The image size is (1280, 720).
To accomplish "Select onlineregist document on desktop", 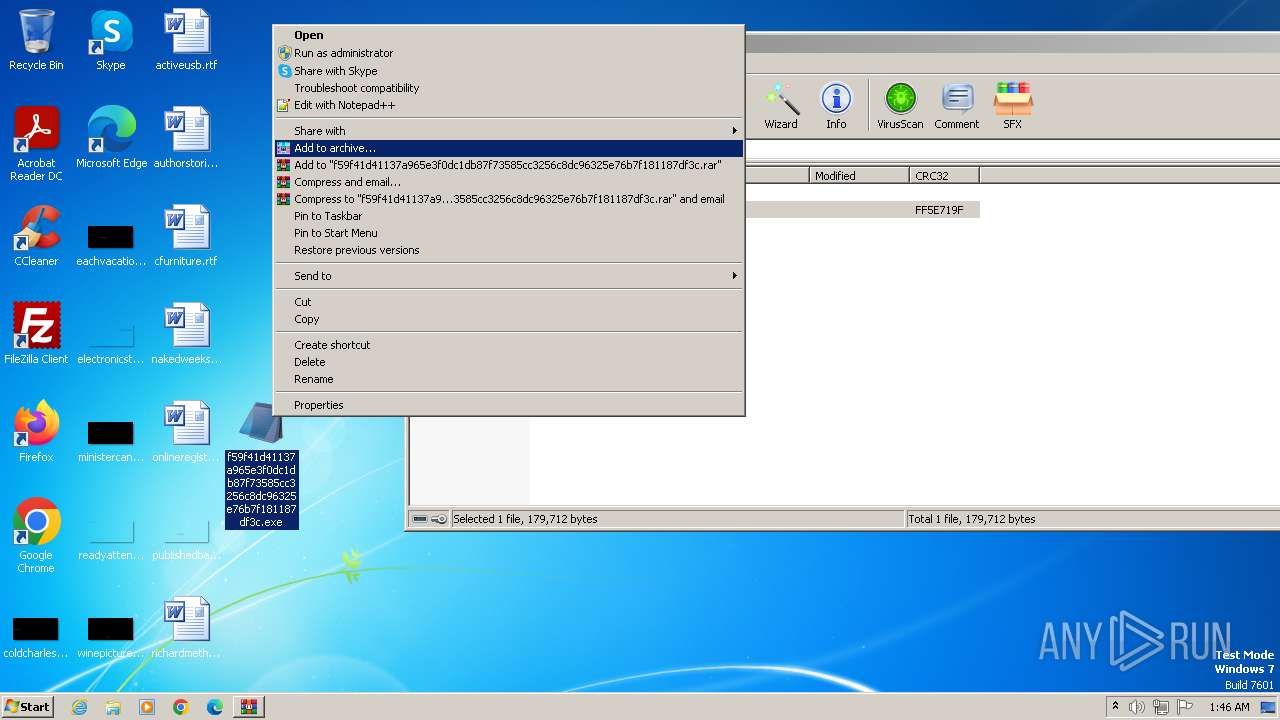I will (186, 432).
